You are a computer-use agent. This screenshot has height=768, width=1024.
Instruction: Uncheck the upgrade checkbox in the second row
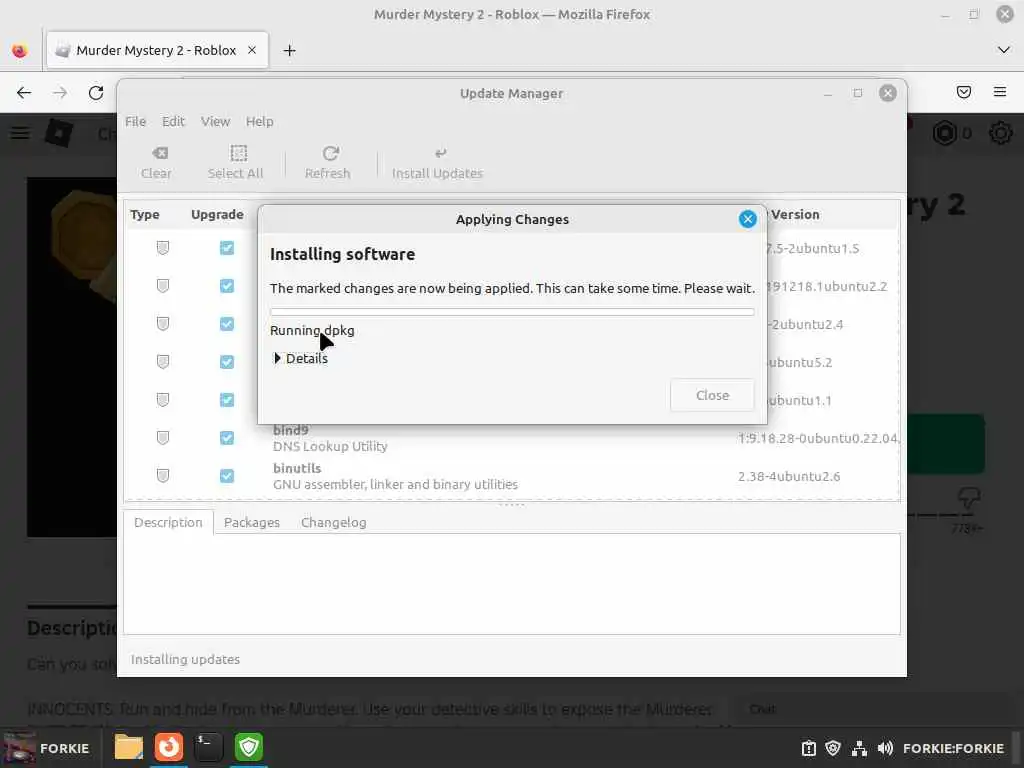click(227, 286)
